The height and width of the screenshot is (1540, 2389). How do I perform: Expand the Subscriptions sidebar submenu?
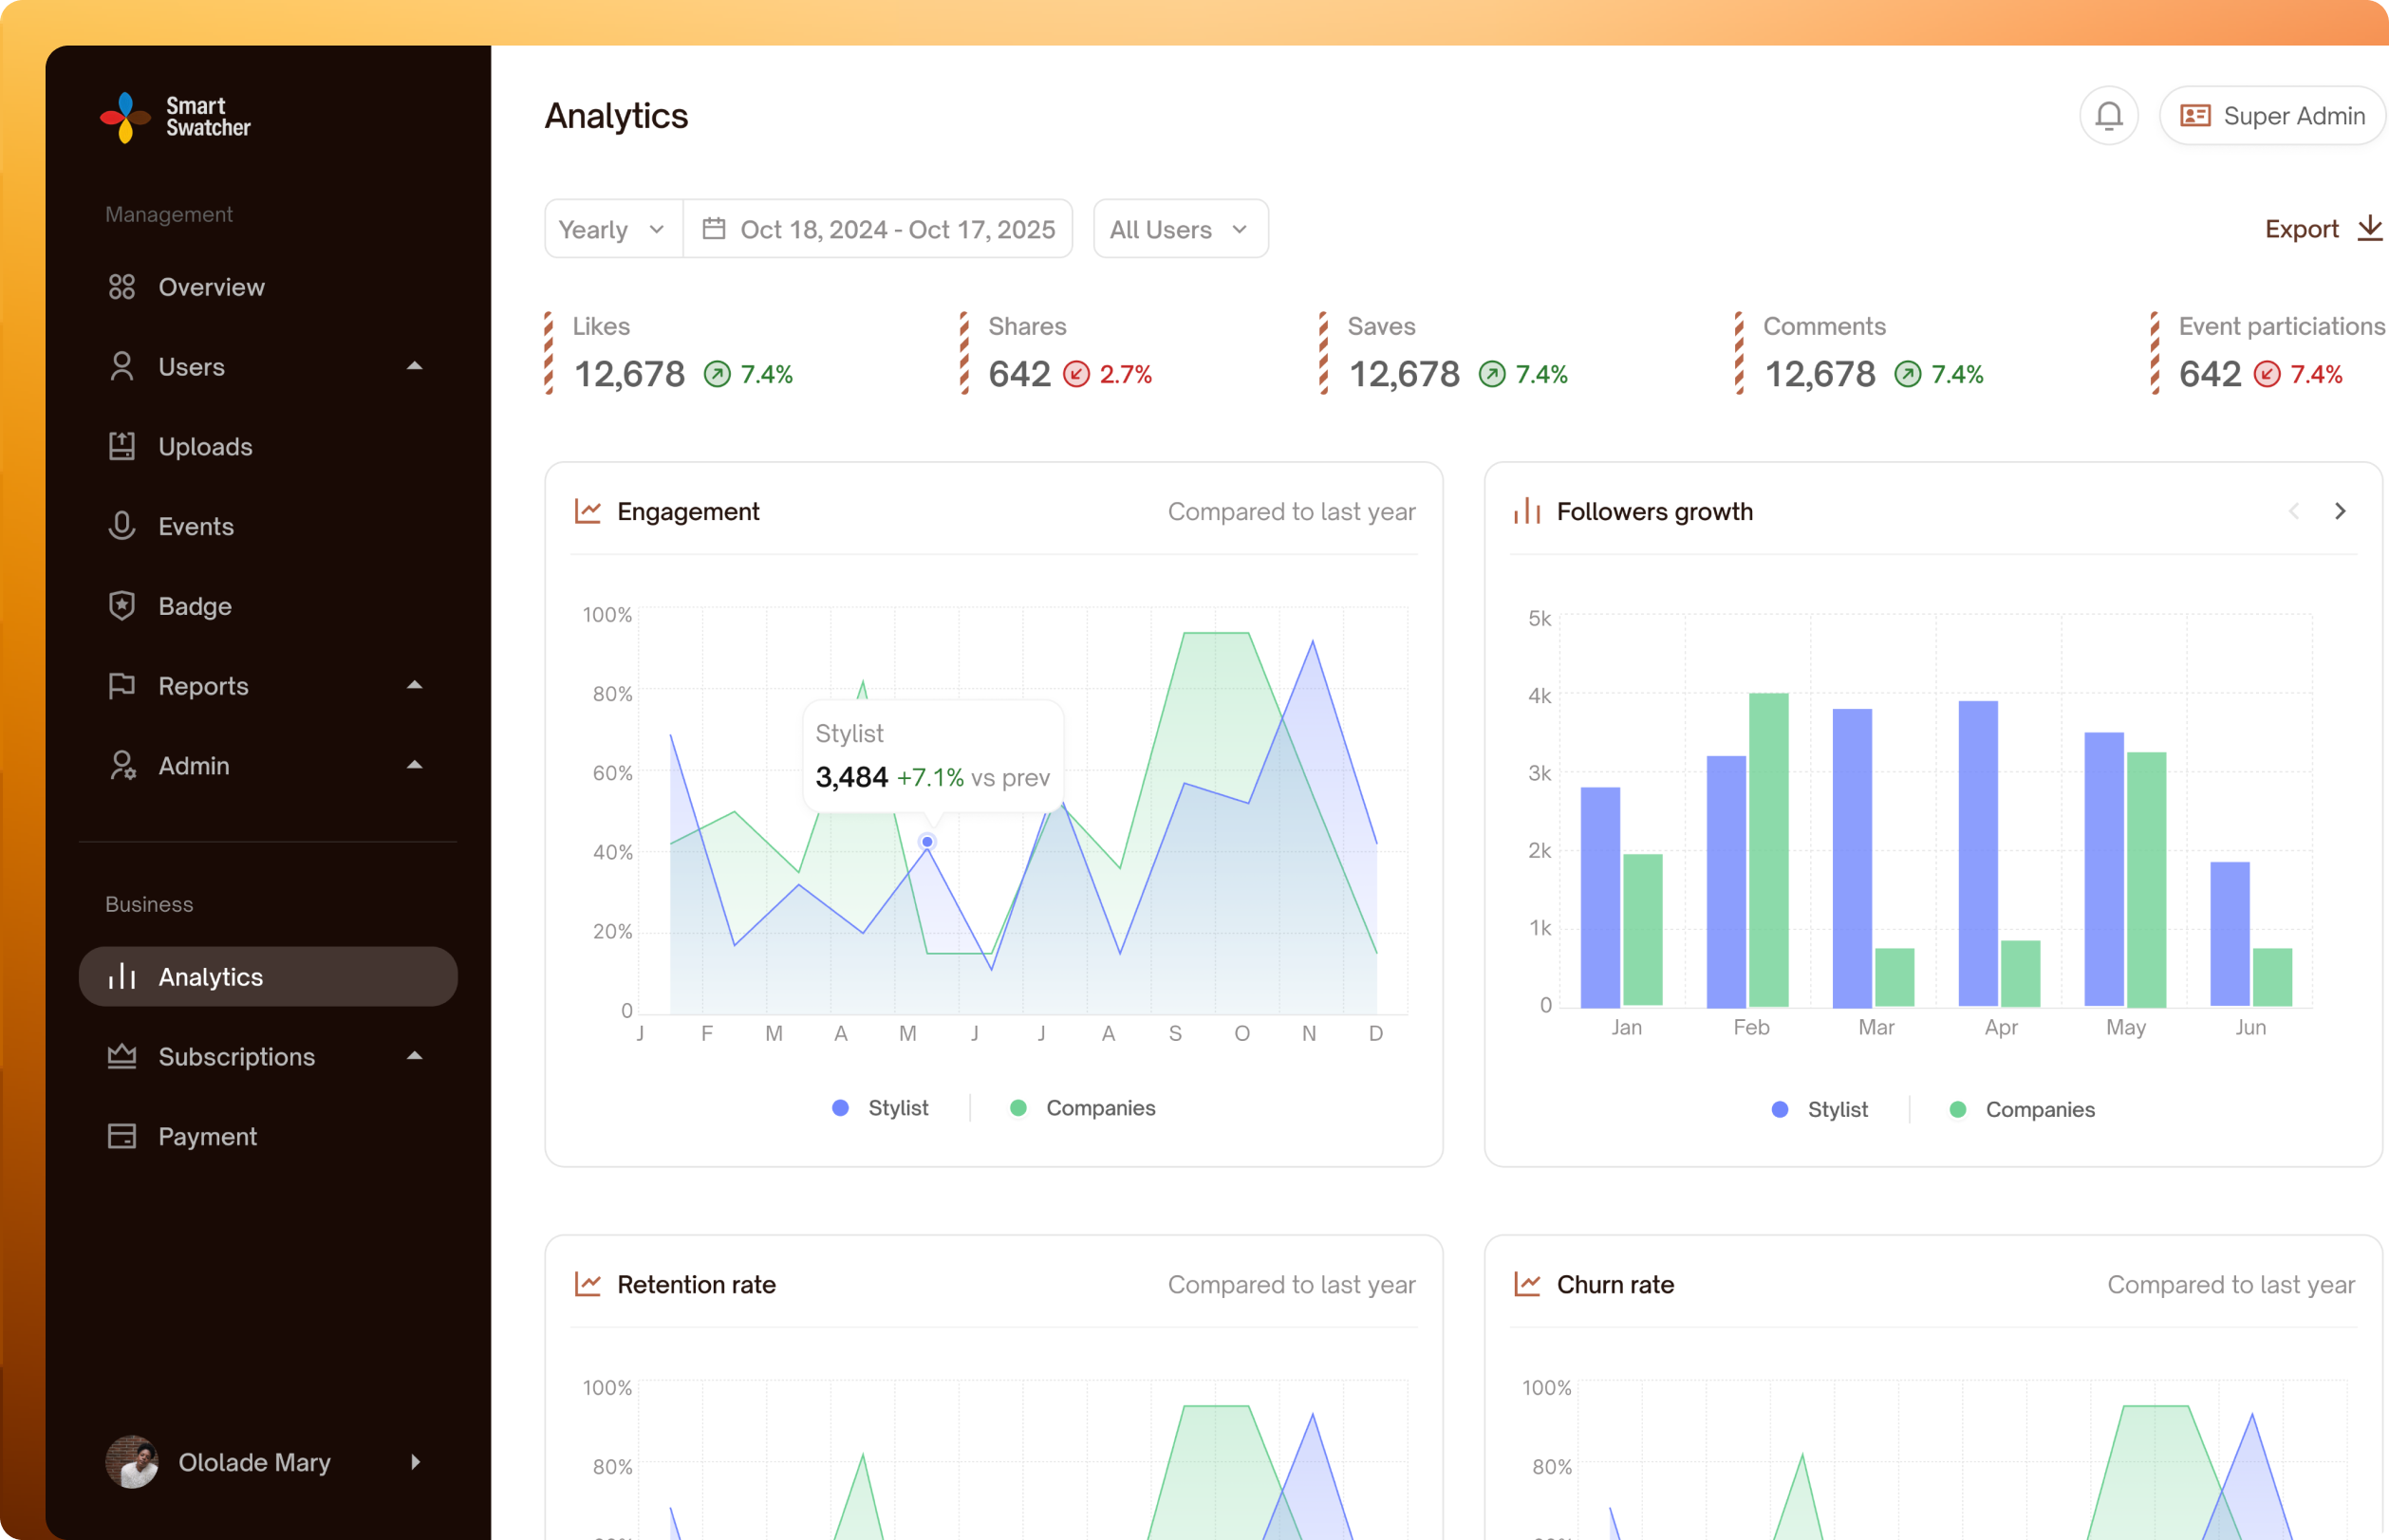[x=414, y=1056]
